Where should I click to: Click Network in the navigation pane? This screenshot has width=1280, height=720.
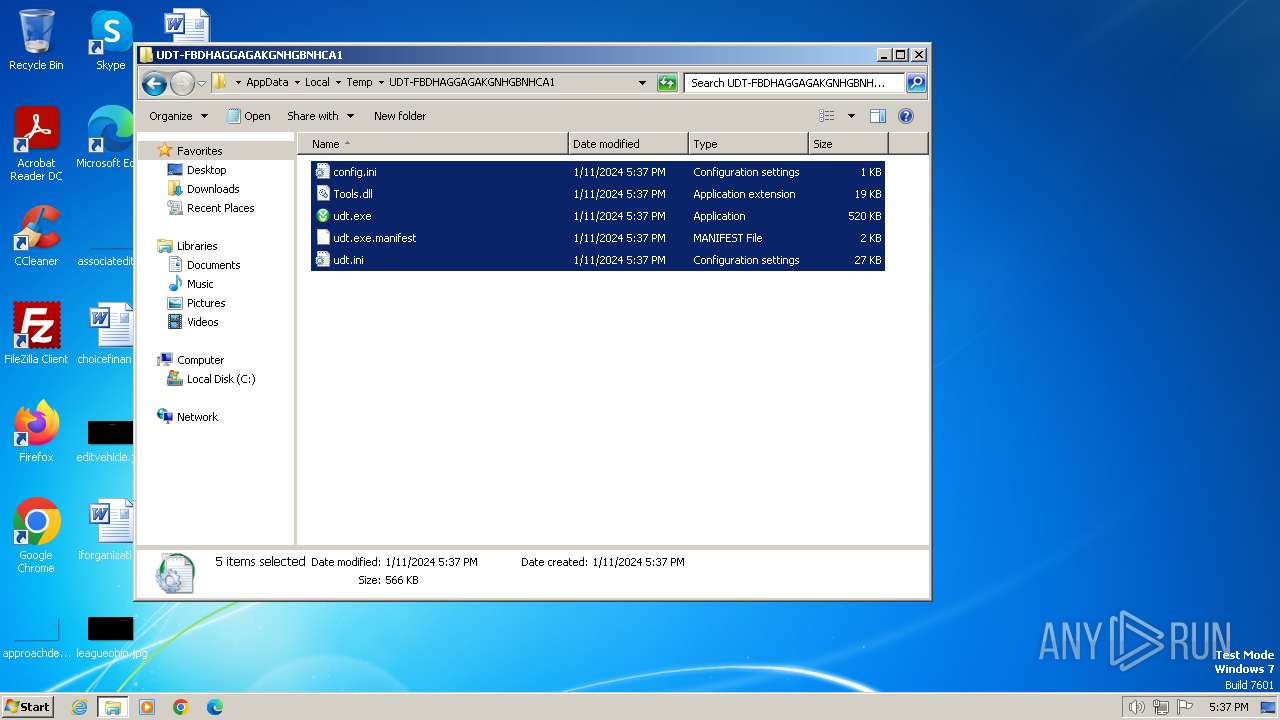(197, 417)
